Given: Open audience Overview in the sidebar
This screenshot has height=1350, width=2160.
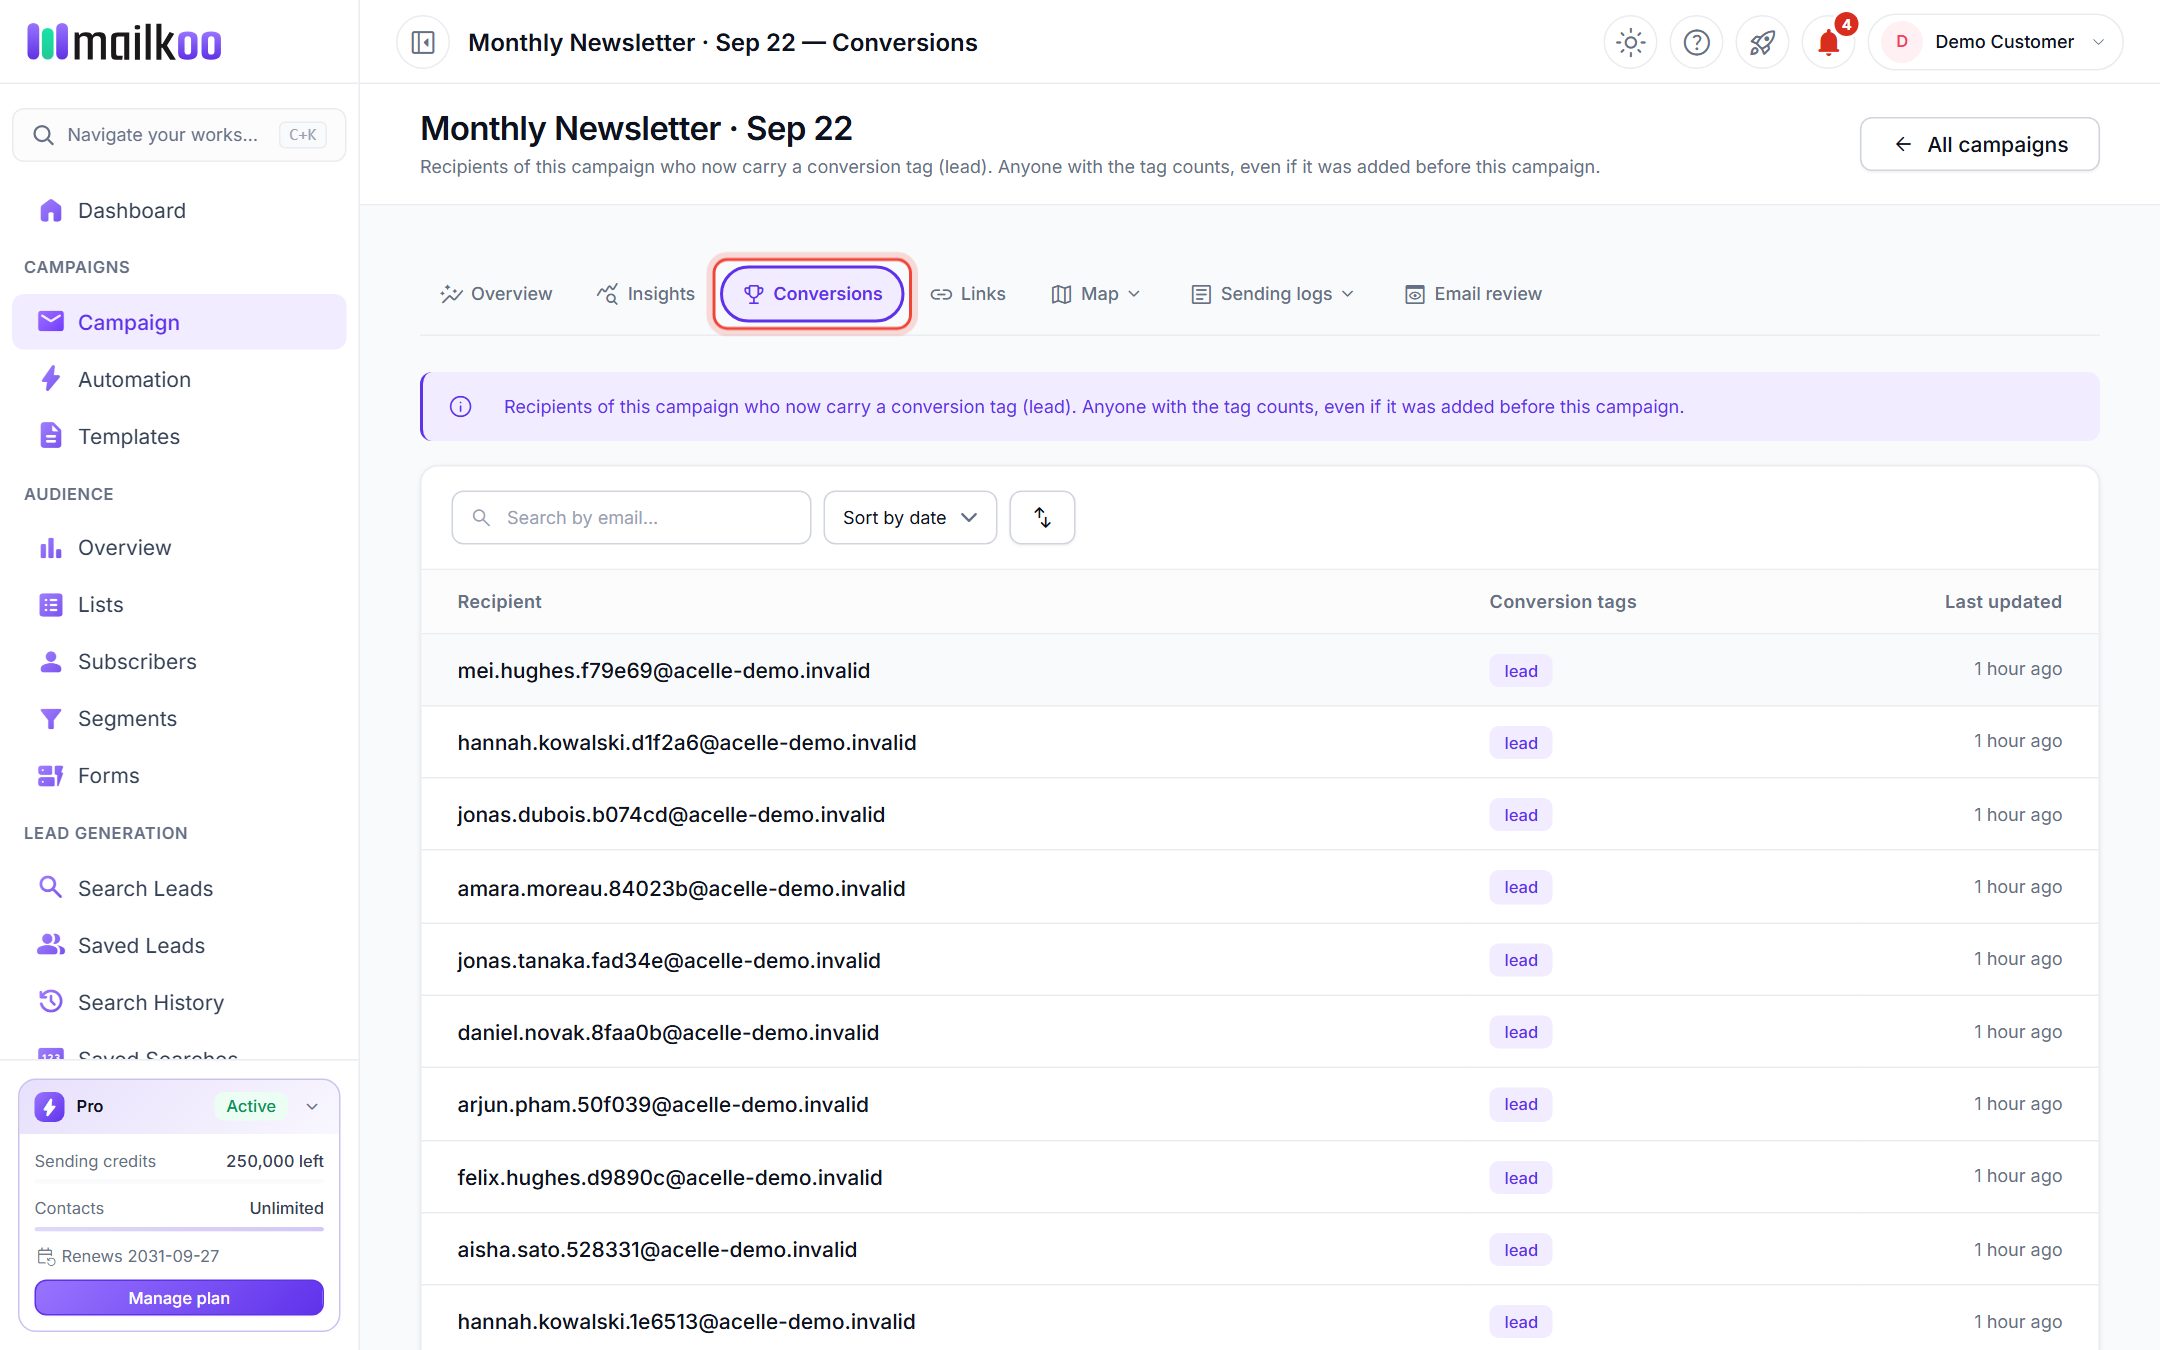Looking at the screenshot, I should click(x=179, y=547).
